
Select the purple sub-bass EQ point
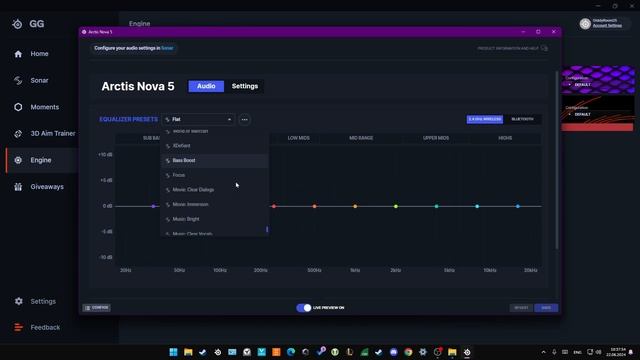click(x=153, y=207)
